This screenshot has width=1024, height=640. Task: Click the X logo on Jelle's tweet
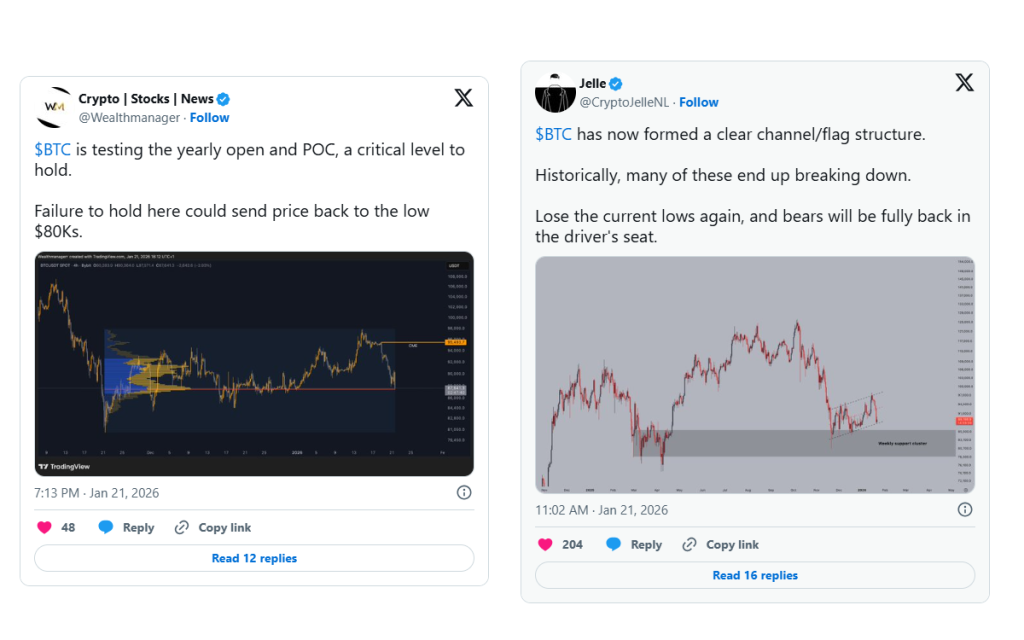[x=965, y=82]
